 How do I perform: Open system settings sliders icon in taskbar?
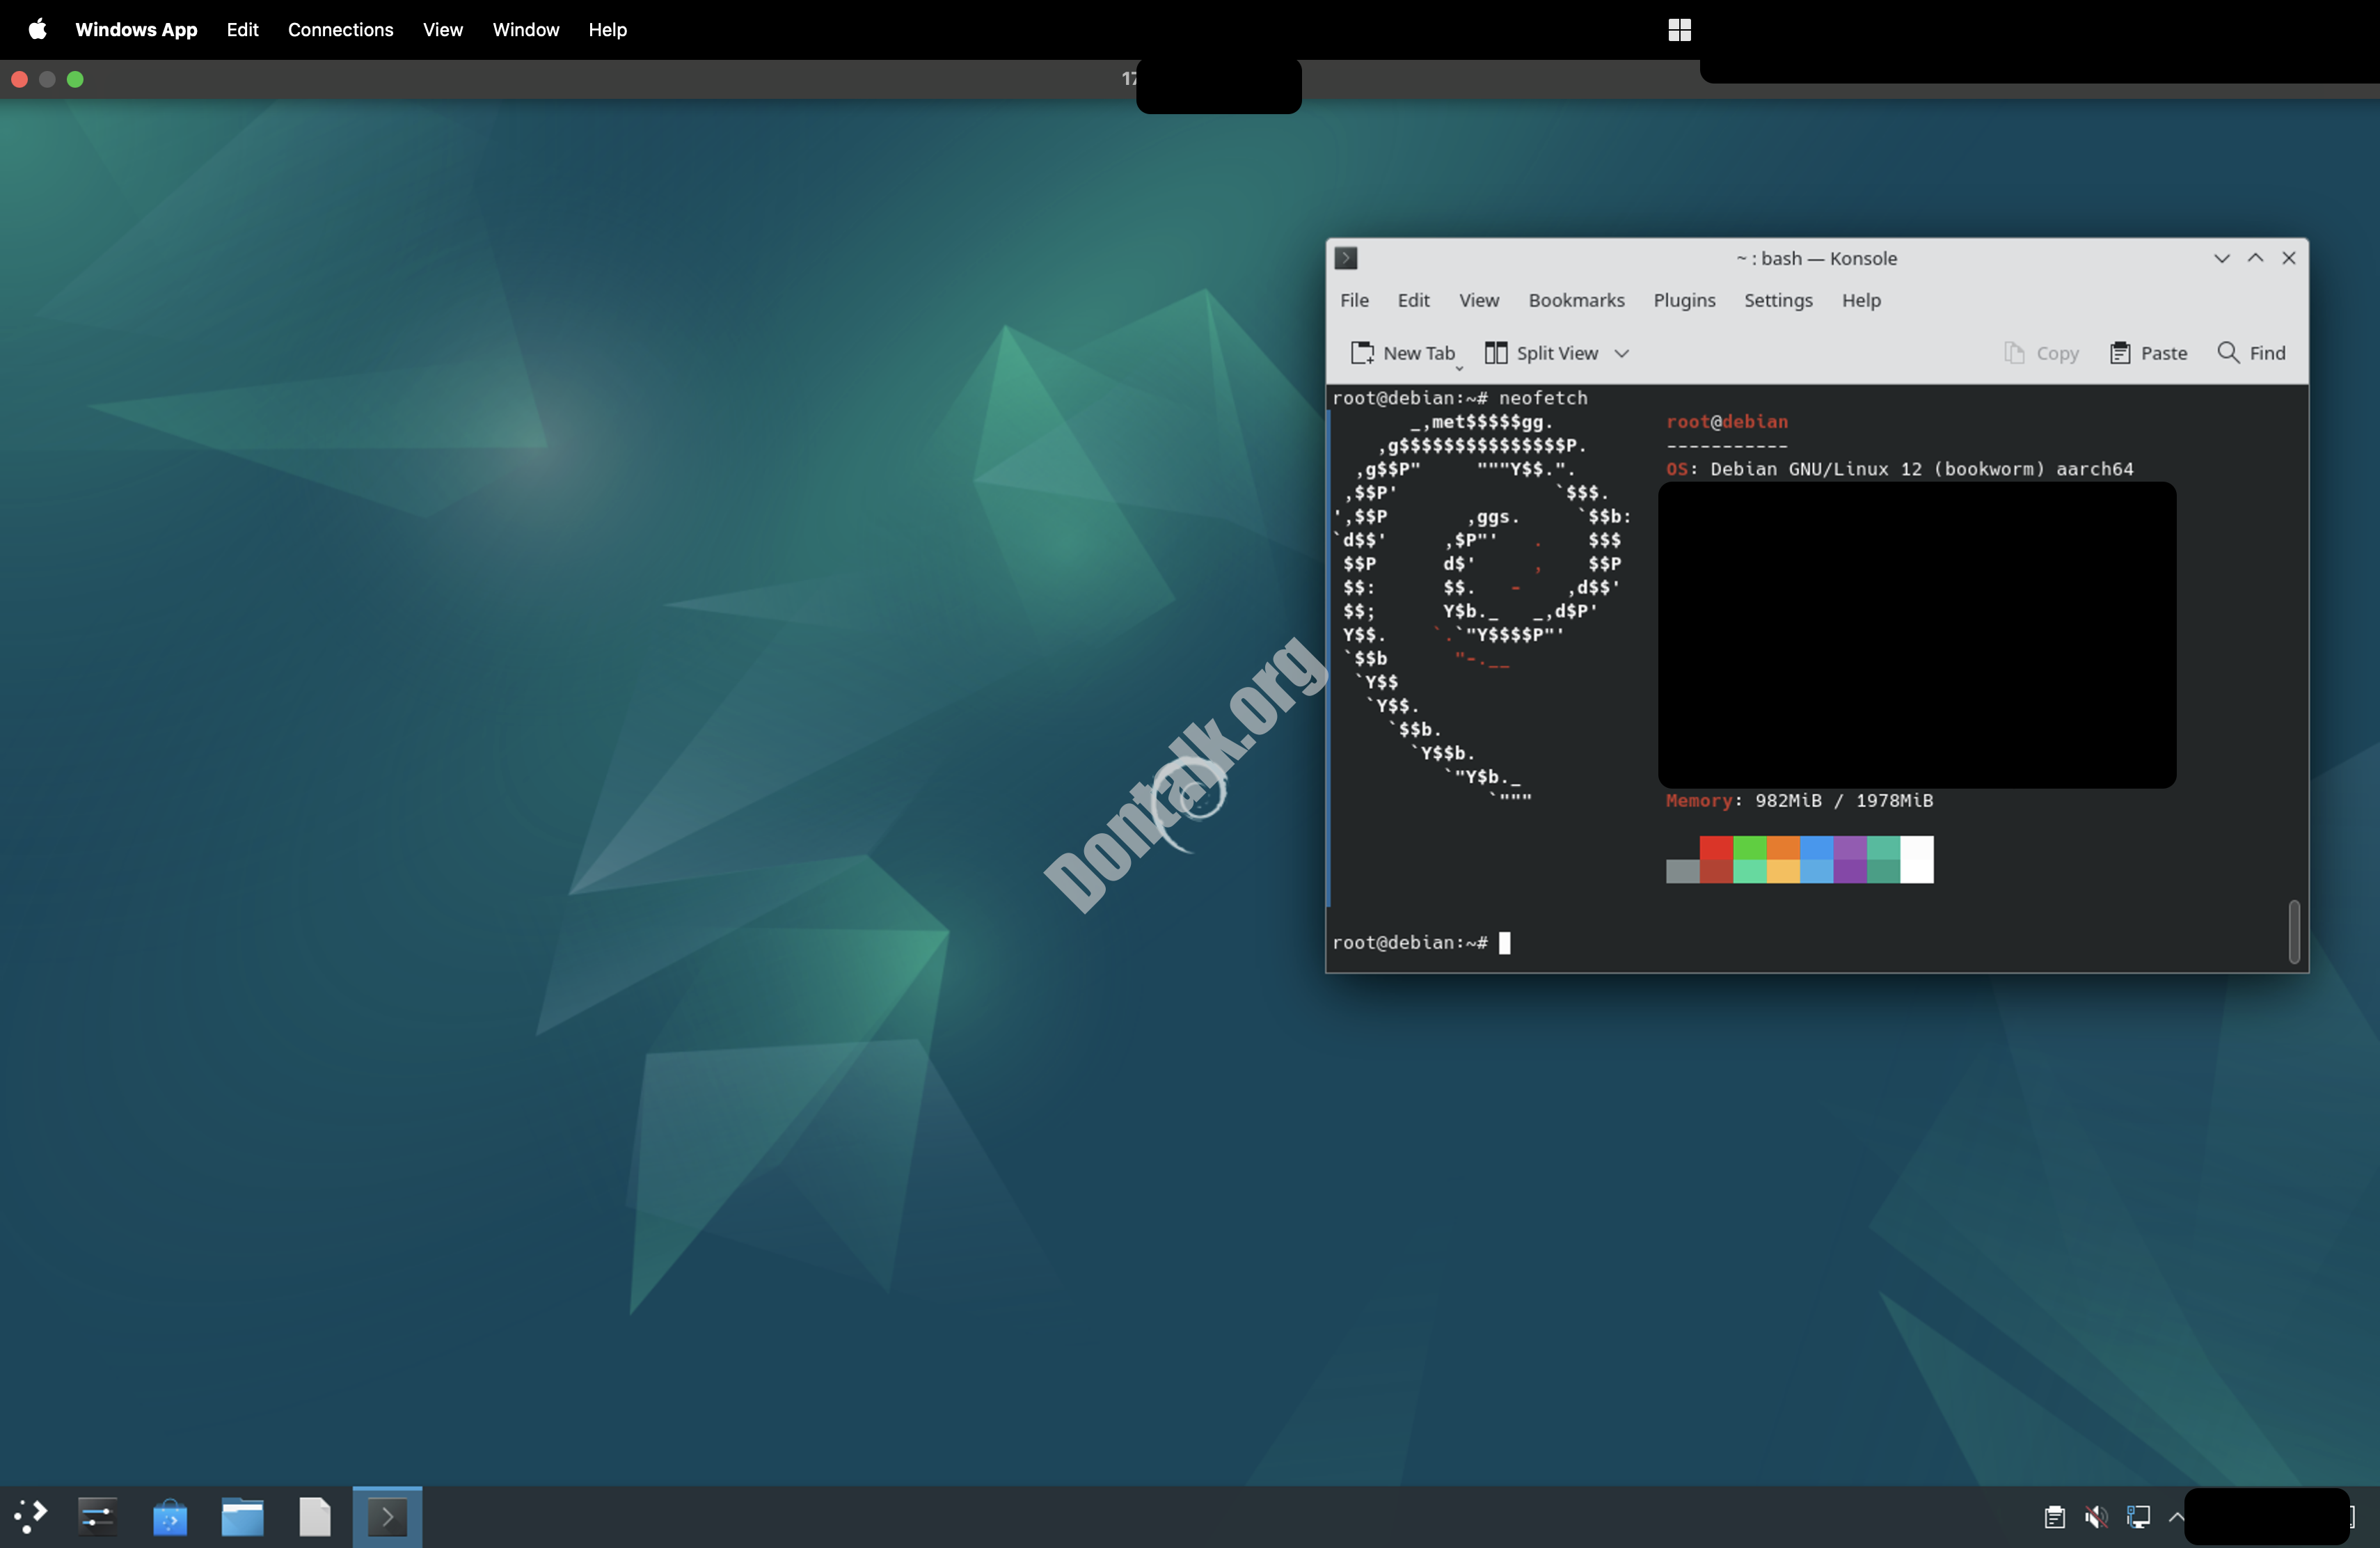[96, 1516]
